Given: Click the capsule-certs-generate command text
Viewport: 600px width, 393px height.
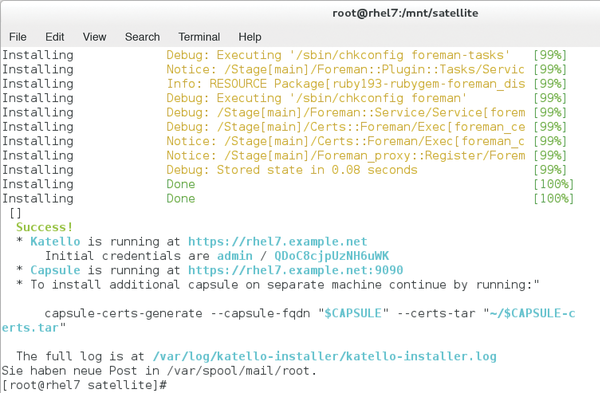Looking at the screenshot, I should tap(123, 313).
